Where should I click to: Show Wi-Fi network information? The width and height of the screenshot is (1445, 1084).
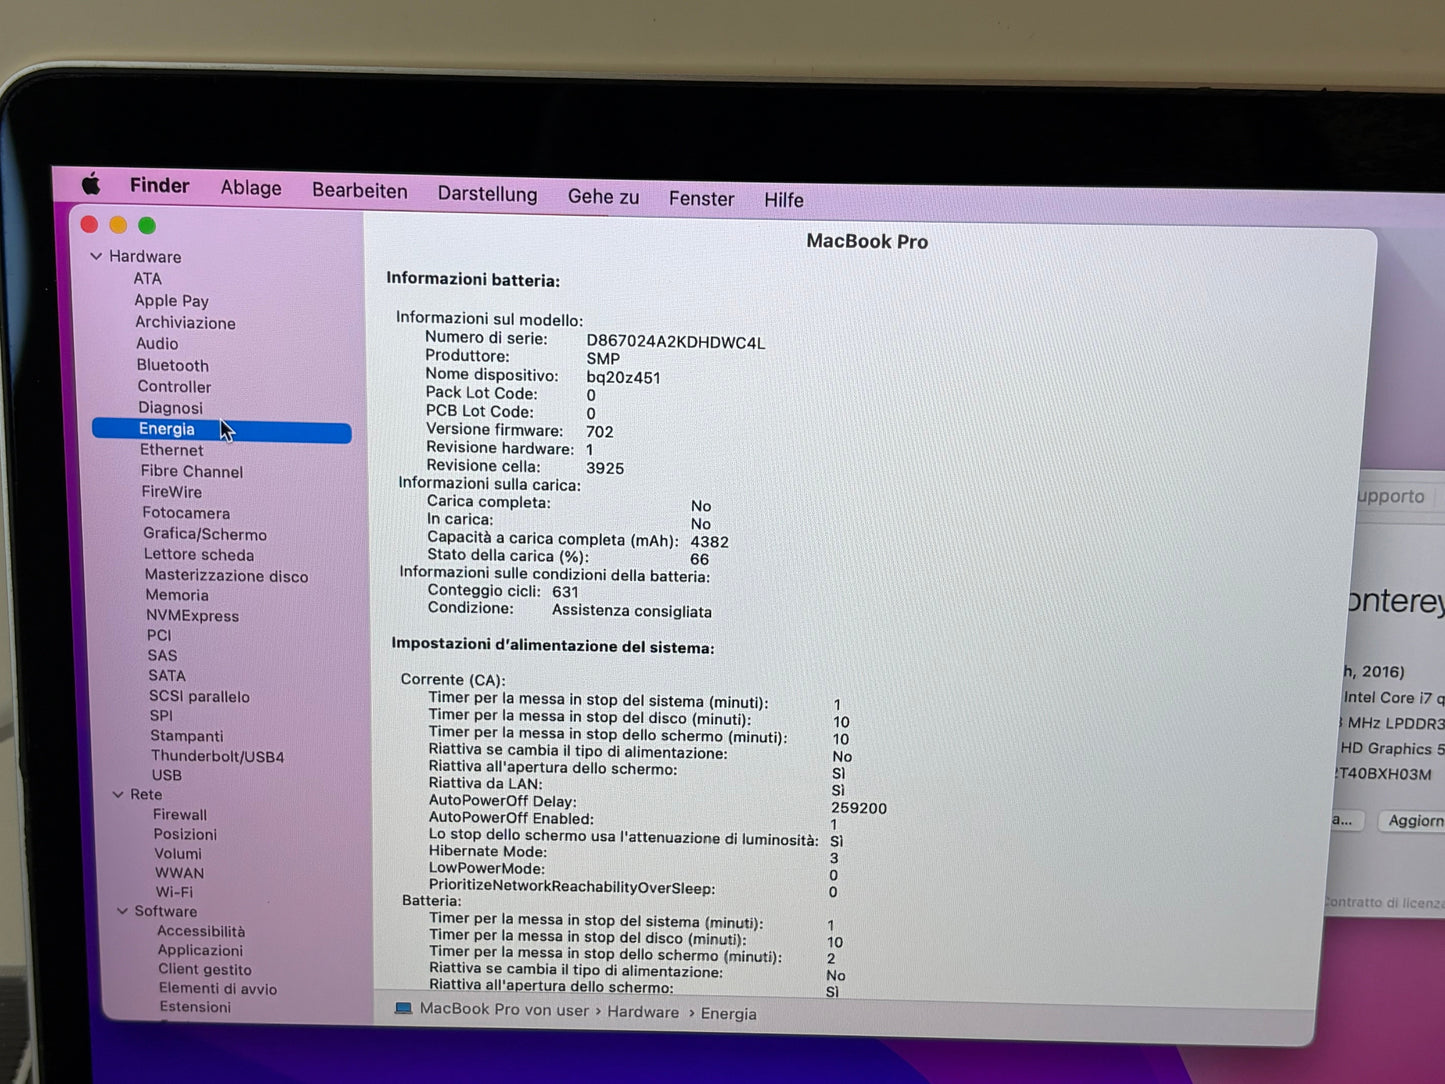coord(174,892)
